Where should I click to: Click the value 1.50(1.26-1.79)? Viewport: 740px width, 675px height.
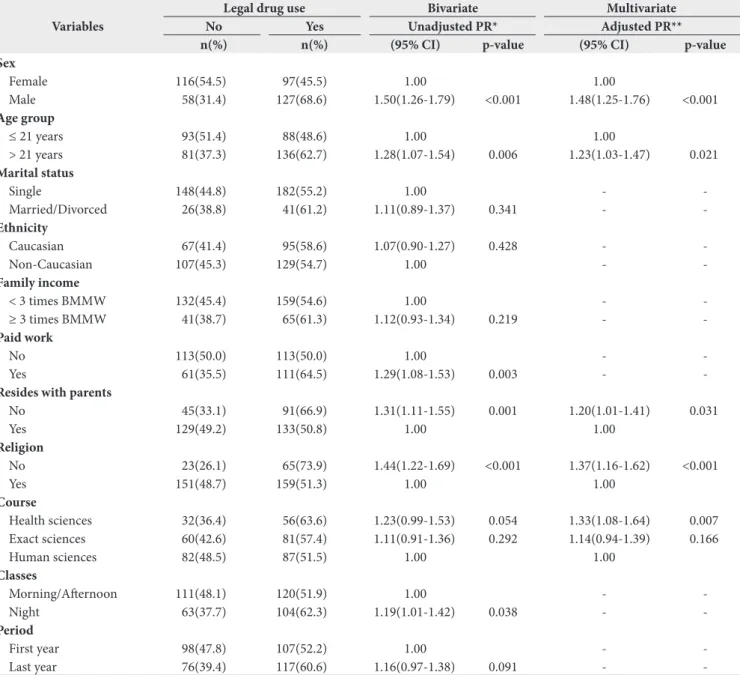[x=414, y=100]
